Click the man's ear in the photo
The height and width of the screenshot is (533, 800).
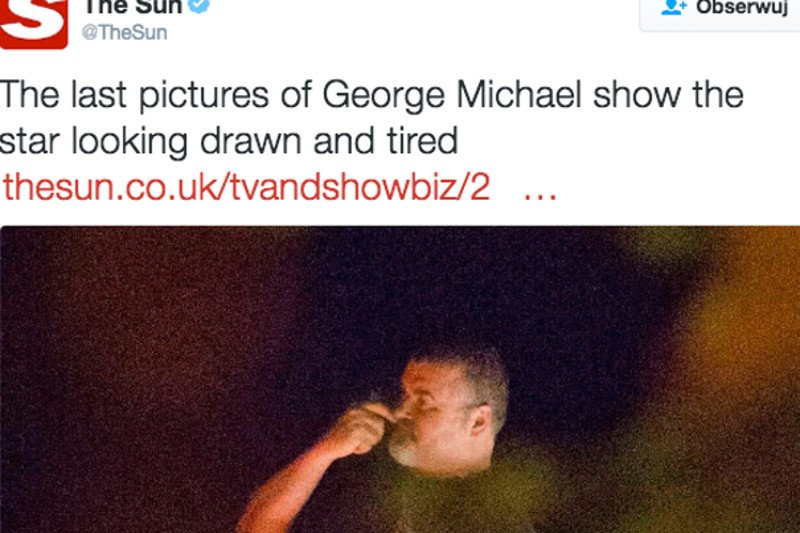click(480, 421)
